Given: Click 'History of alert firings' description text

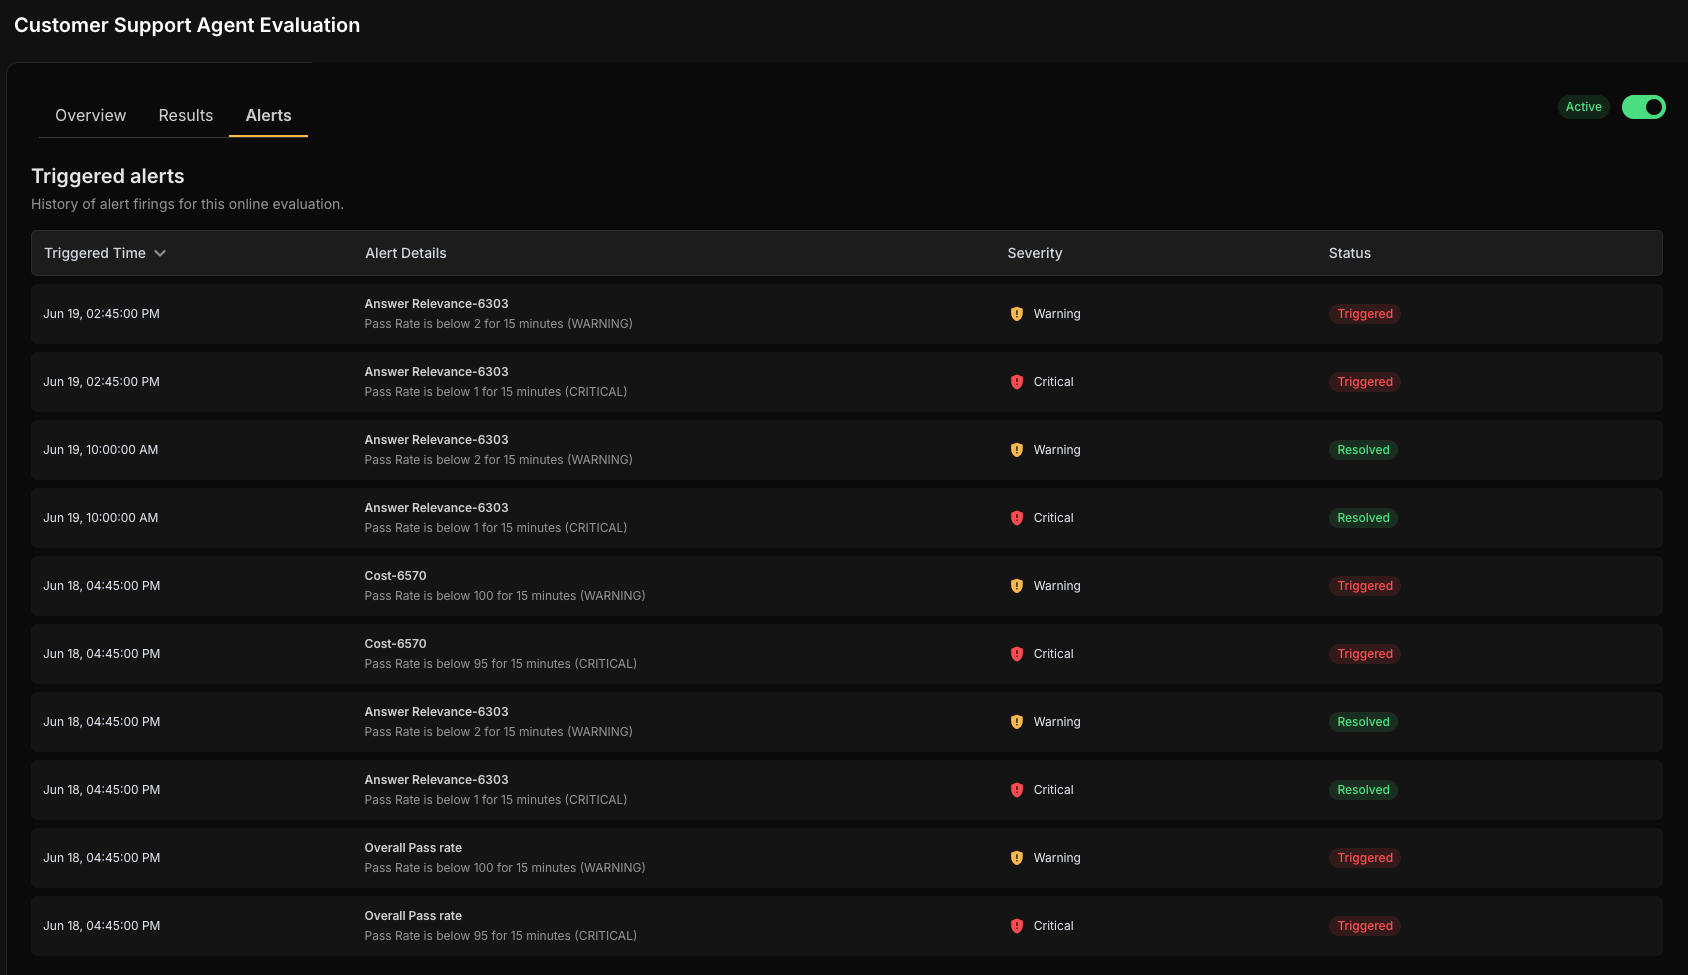Looking at the screenshot, I should point(187,204).
